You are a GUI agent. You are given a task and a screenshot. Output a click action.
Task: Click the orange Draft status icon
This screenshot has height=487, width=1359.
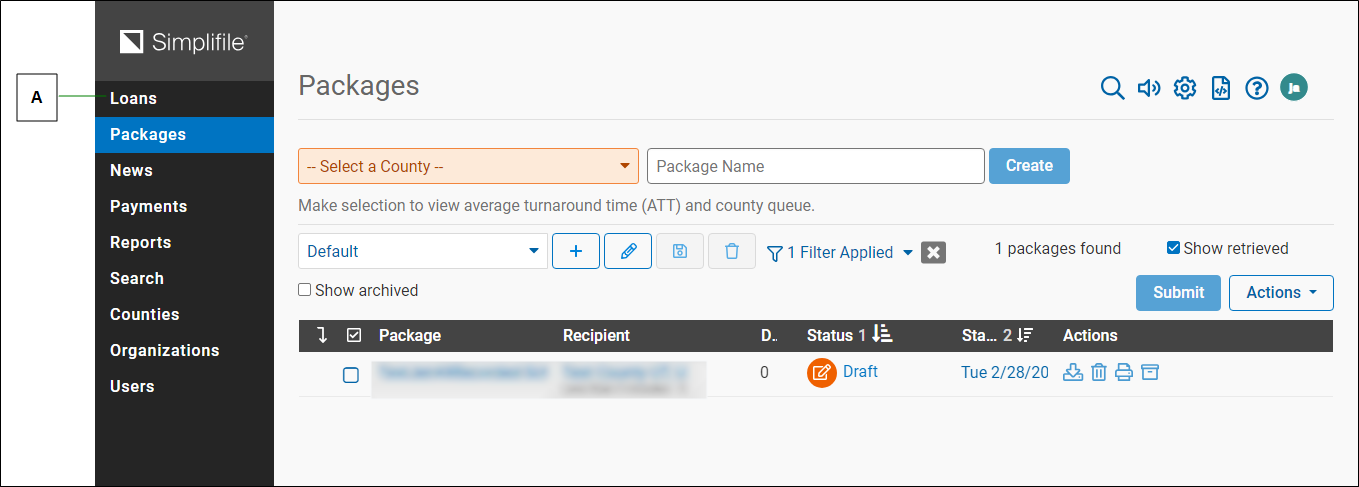[x=822, y=373]
